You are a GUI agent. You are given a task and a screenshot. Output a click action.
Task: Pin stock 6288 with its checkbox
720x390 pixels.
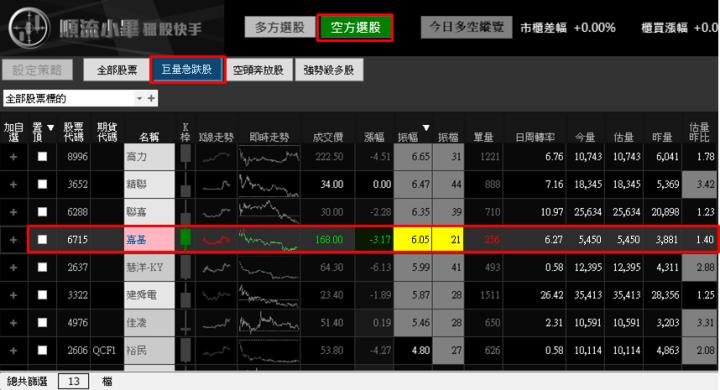coord(42,212)
